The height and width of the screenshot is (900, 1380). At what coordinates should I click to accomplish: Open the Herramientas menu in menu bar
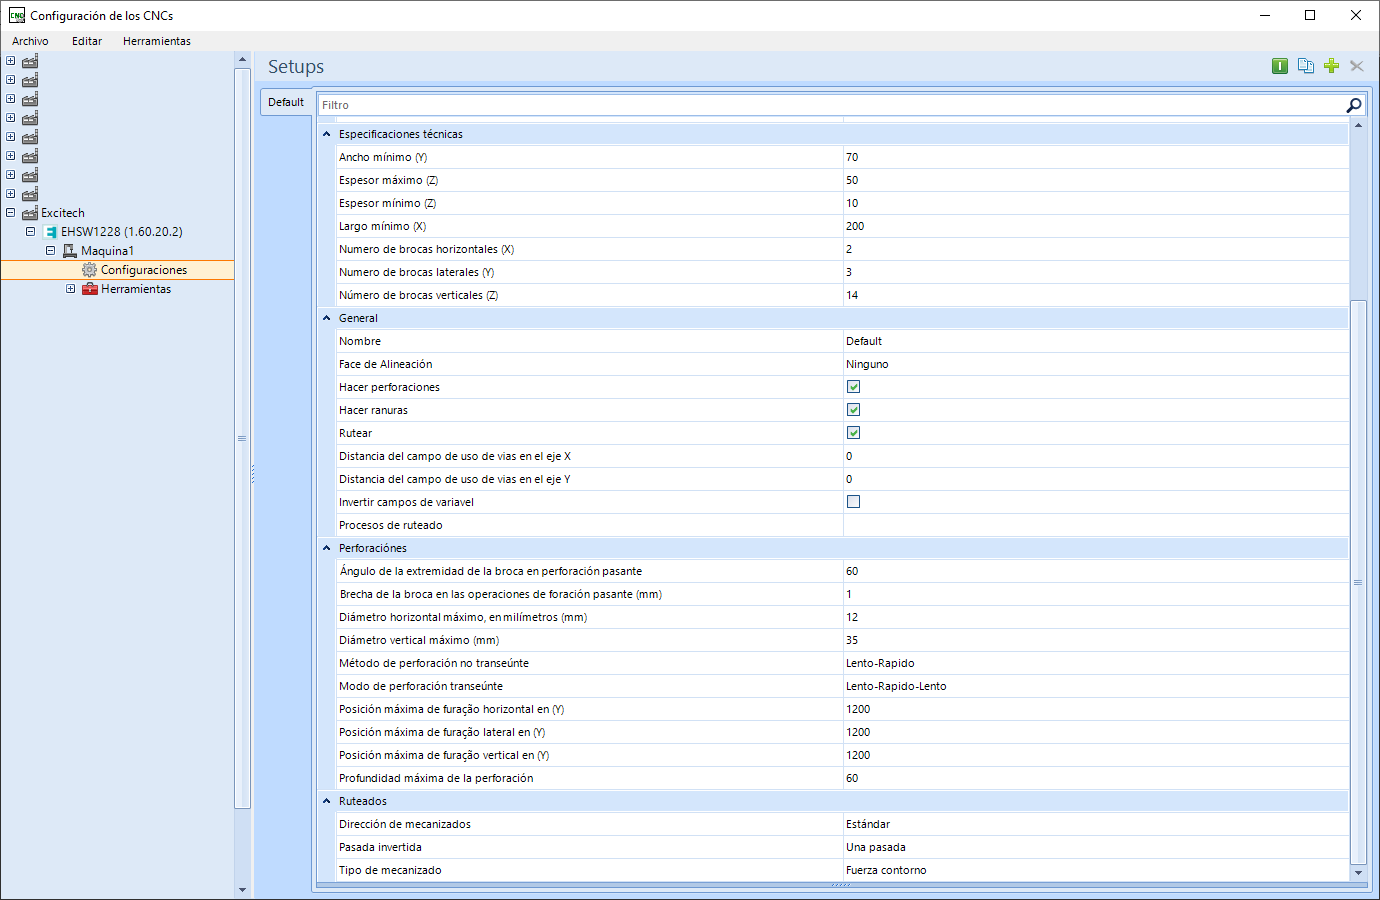tap(157, 41)
